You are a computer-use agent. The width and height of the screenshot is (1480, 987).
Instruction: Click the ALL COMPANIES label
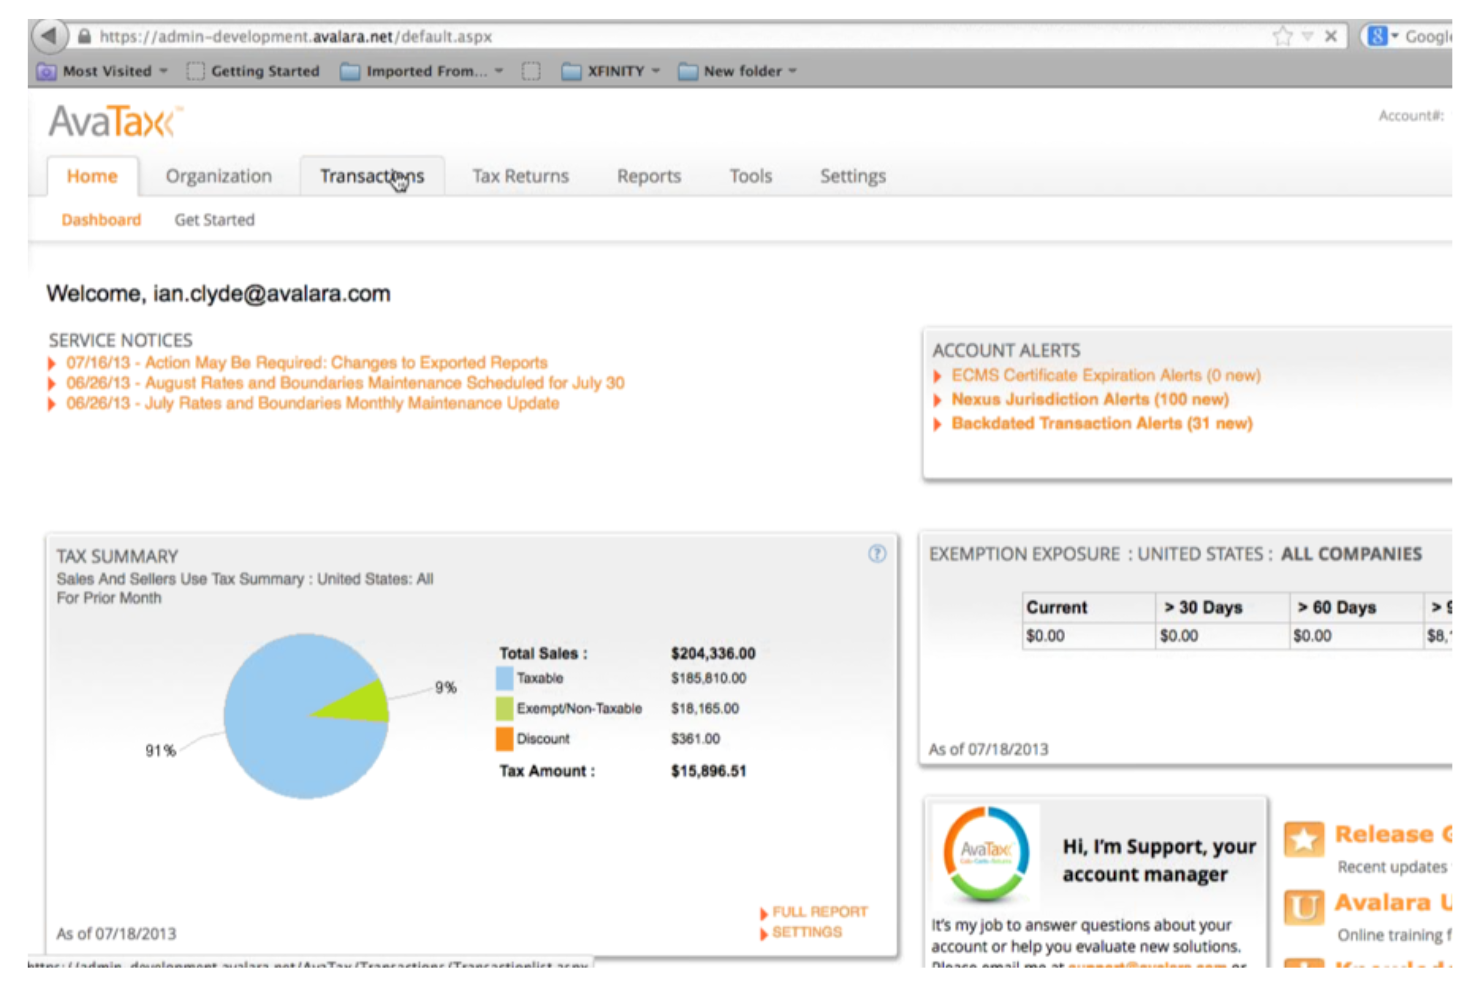click(x=1351, y=554)
